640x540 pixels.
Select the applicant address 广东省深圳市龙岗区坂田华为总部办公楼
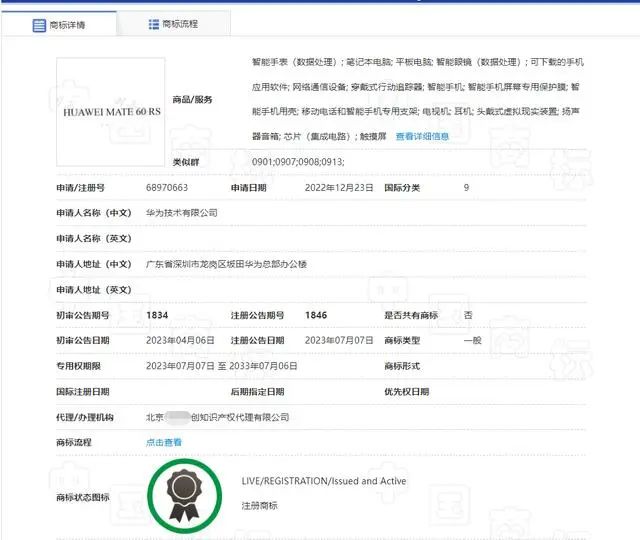click(x=226, y=264)
